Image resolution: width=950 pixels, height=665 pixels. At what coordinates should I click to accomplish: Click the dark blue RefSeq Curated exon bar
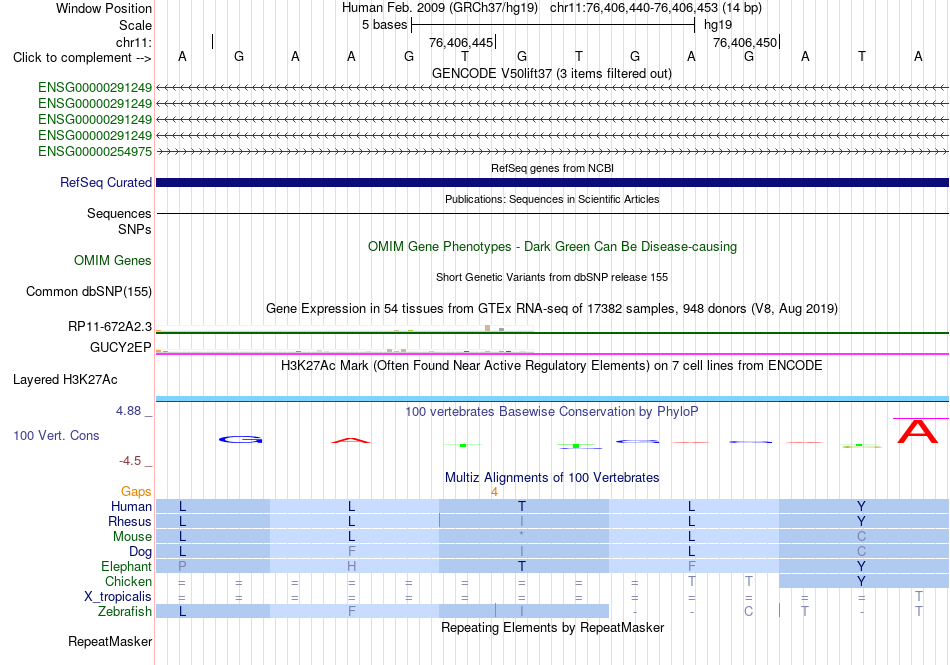pyautogui.click(x=552, y=182)
